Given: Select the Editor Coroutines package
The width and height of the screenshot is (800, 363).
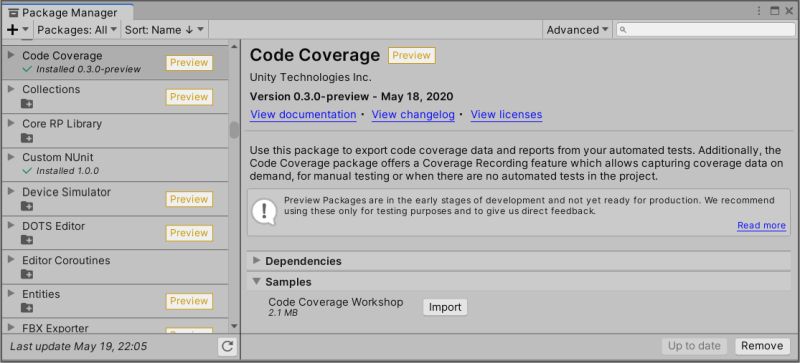Looking at the screenshot, I should tap(115, 267).
